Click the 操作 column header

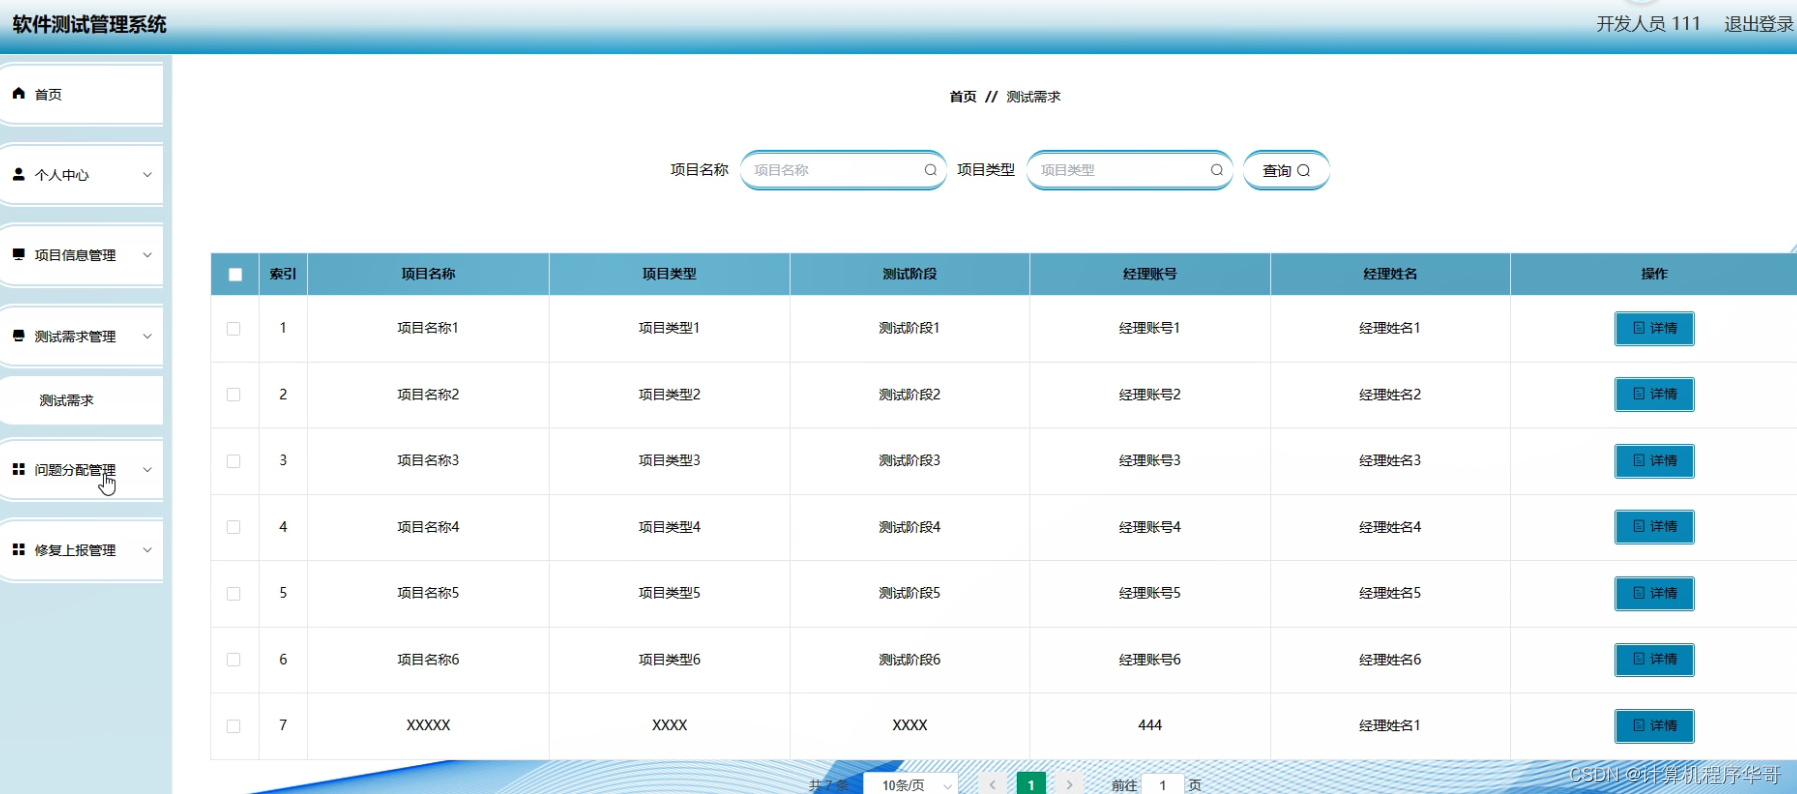(1654, 274)
